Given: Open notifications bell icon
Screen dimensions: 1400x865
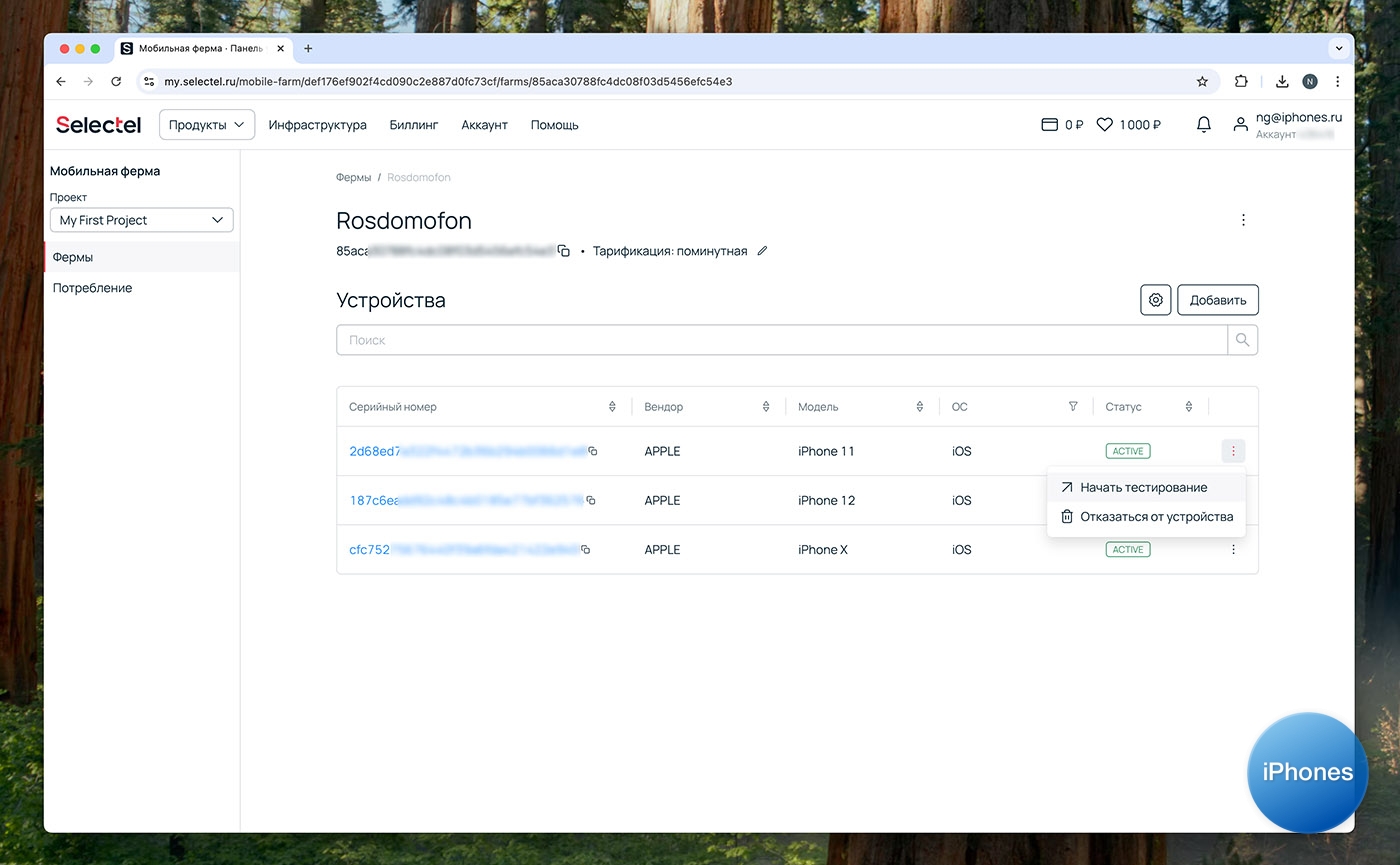Looking at the screenshot, I should pyautogui.click(x=1204, y=125).
